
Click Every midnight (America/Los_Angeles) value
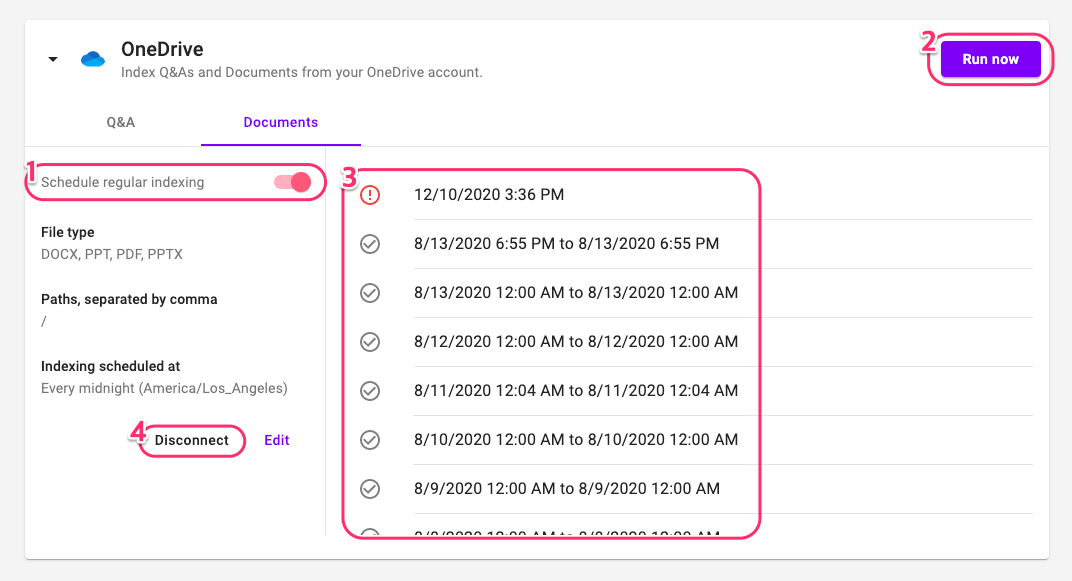164,388
